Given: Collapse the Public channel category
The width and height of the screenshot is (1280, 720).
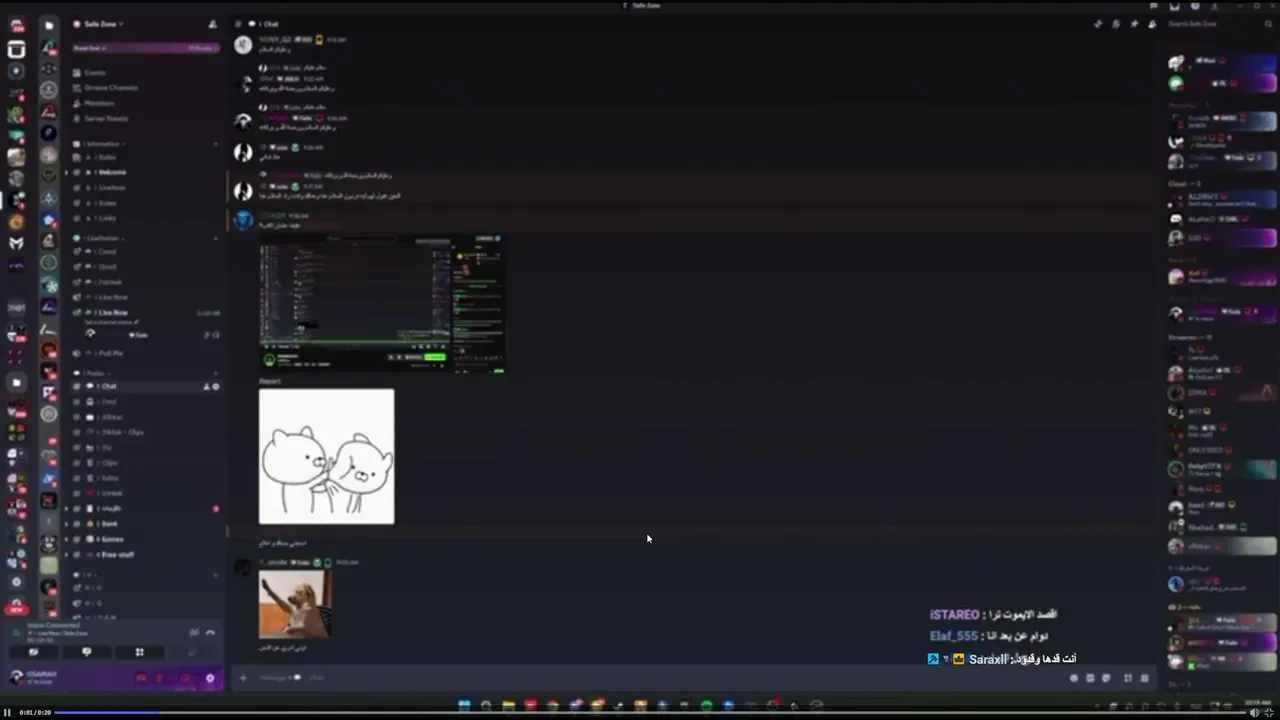Looking at the screenshot, I should point(95,373).
